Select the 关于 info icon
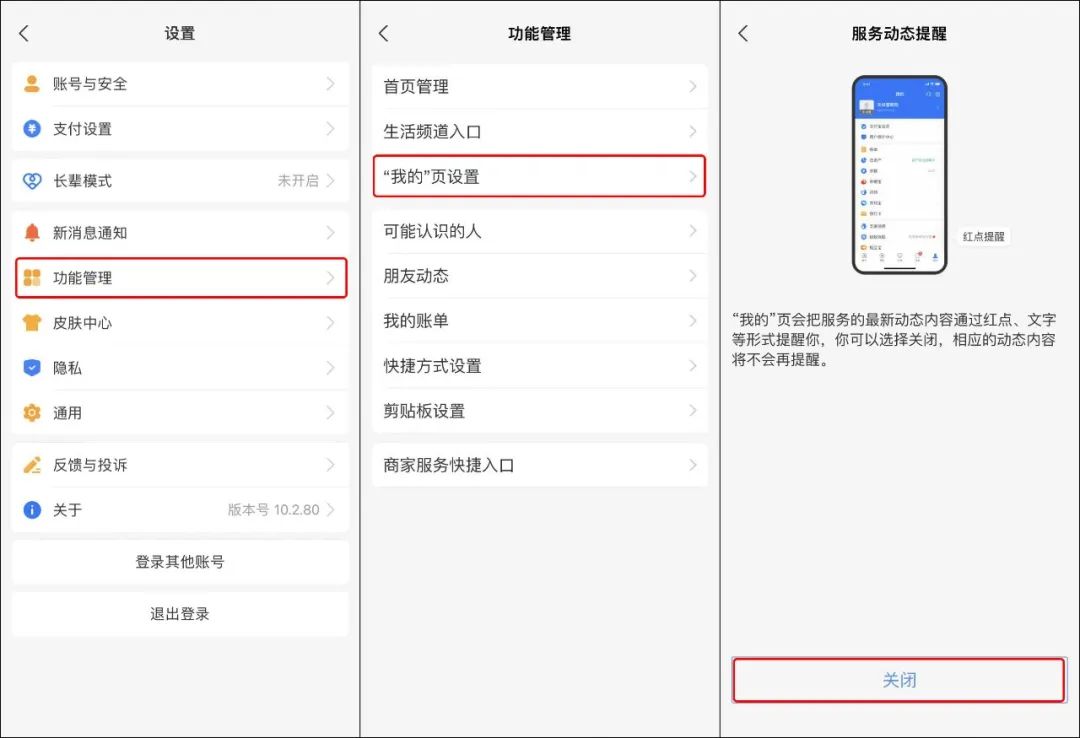Viewport: 1080px width, 738px height. pyautogui.click(x=30, y=510)
